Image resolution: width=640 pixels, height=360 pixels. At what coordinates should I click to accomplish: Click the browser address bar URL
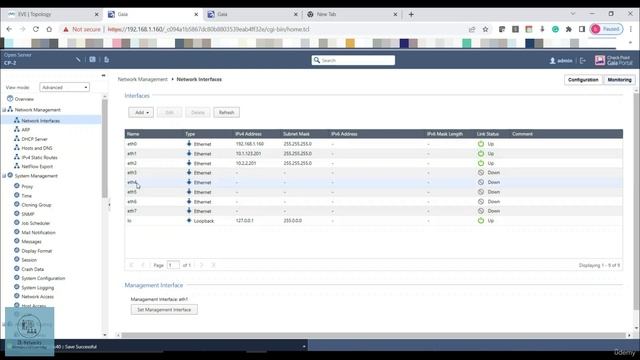coord(209,29)
